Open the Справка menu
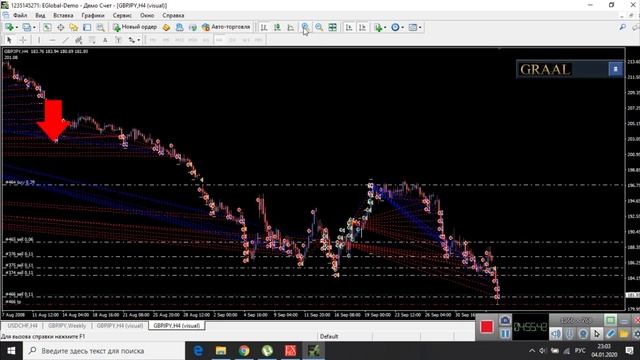This screenshot has height=360, width=640. (x=173, y=15)
